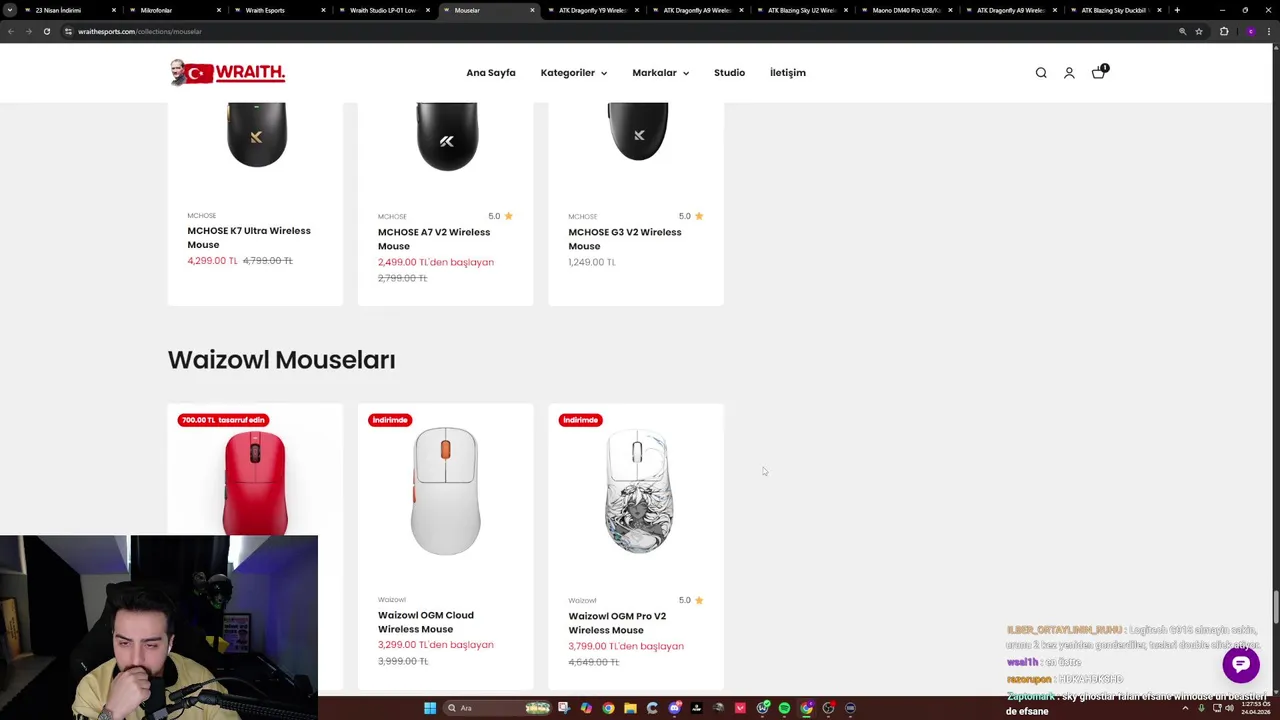The image size is (1280, 720).
Task: Reload the page with refresh icon
Action: click(x=46, y=31)
